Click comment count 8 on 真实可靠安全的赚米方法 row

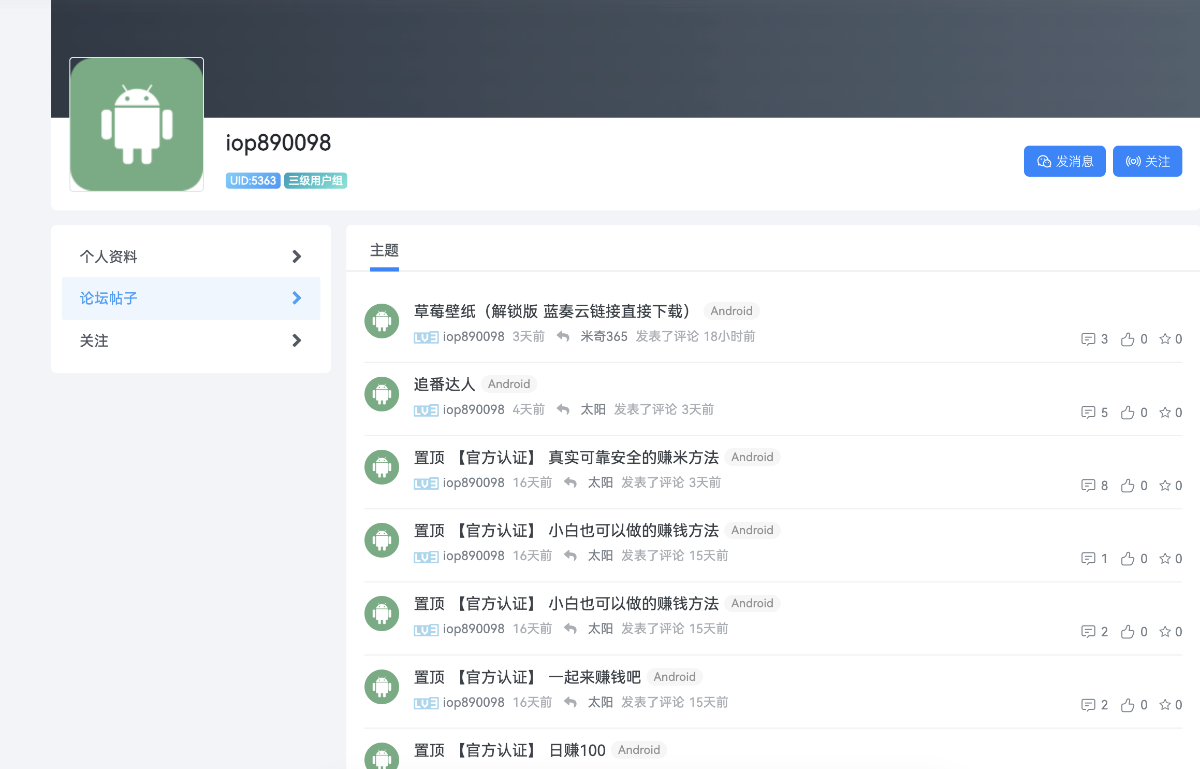tap(1104, 486)
